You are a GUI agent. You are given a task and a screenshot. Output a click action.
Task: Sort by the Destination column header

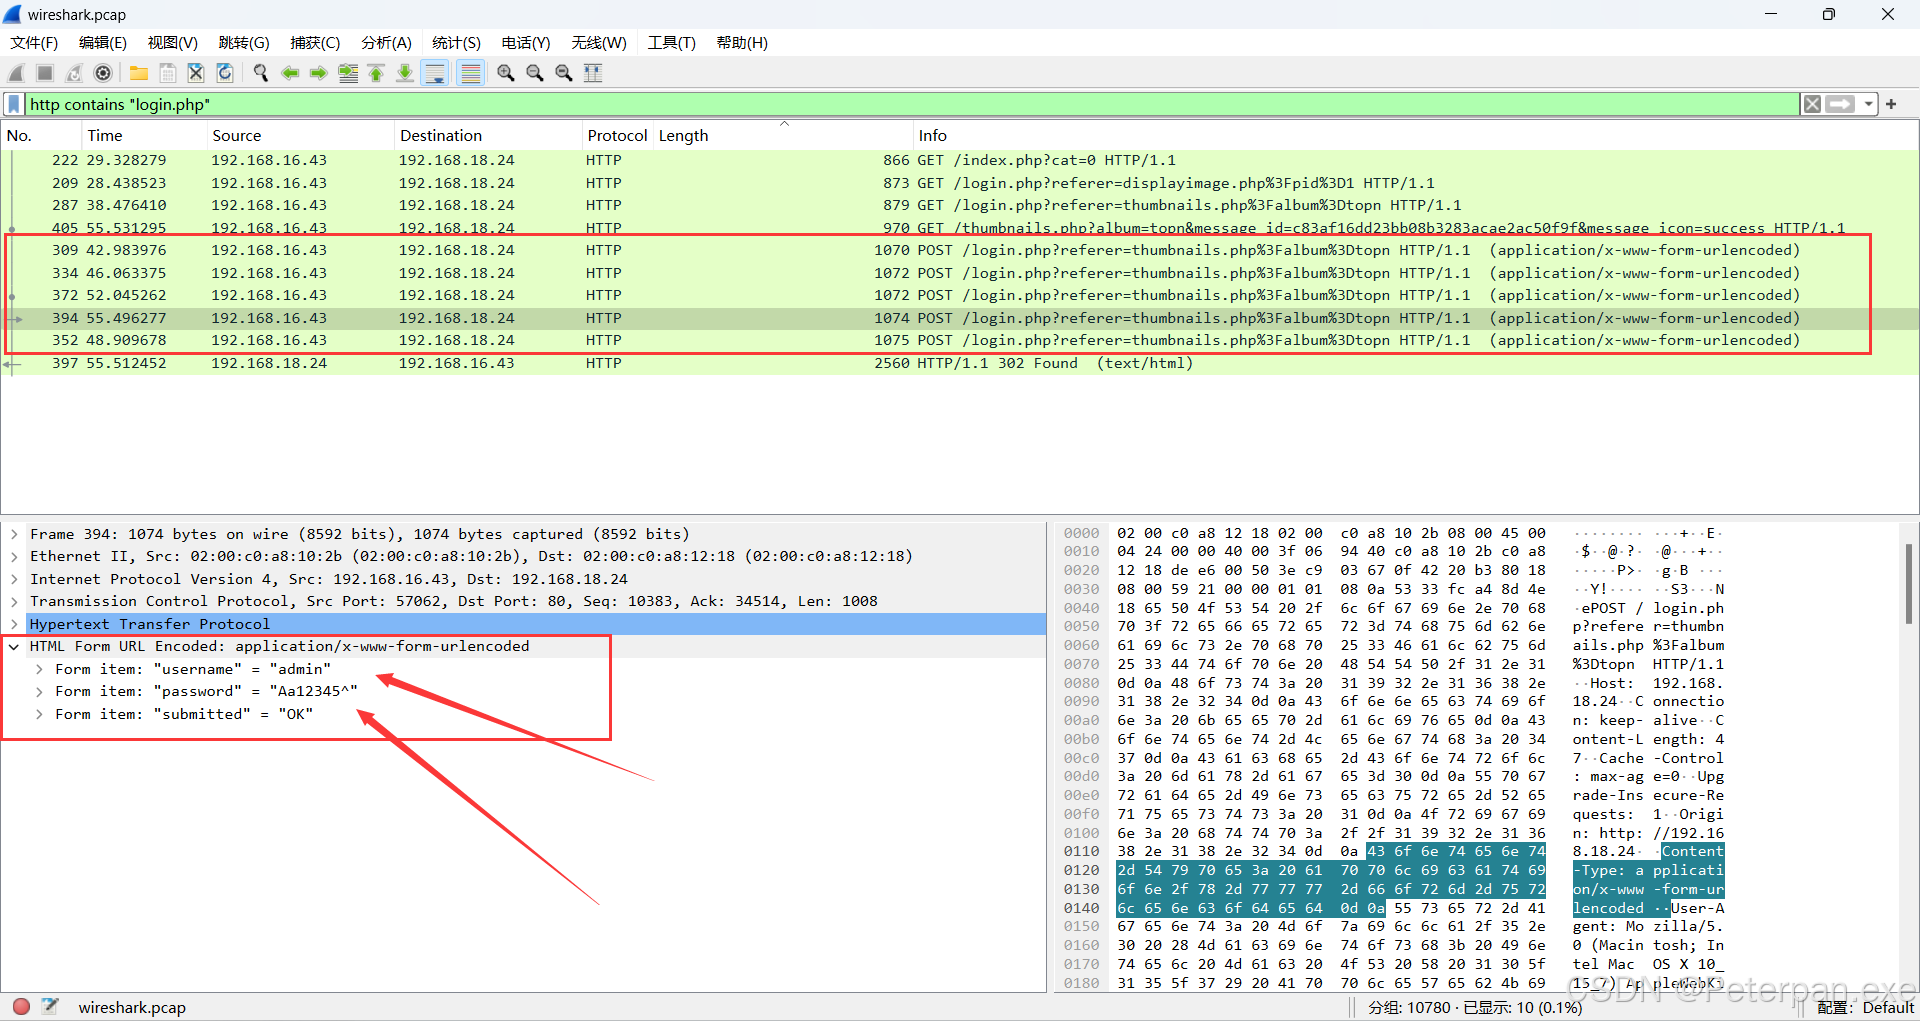487,135
